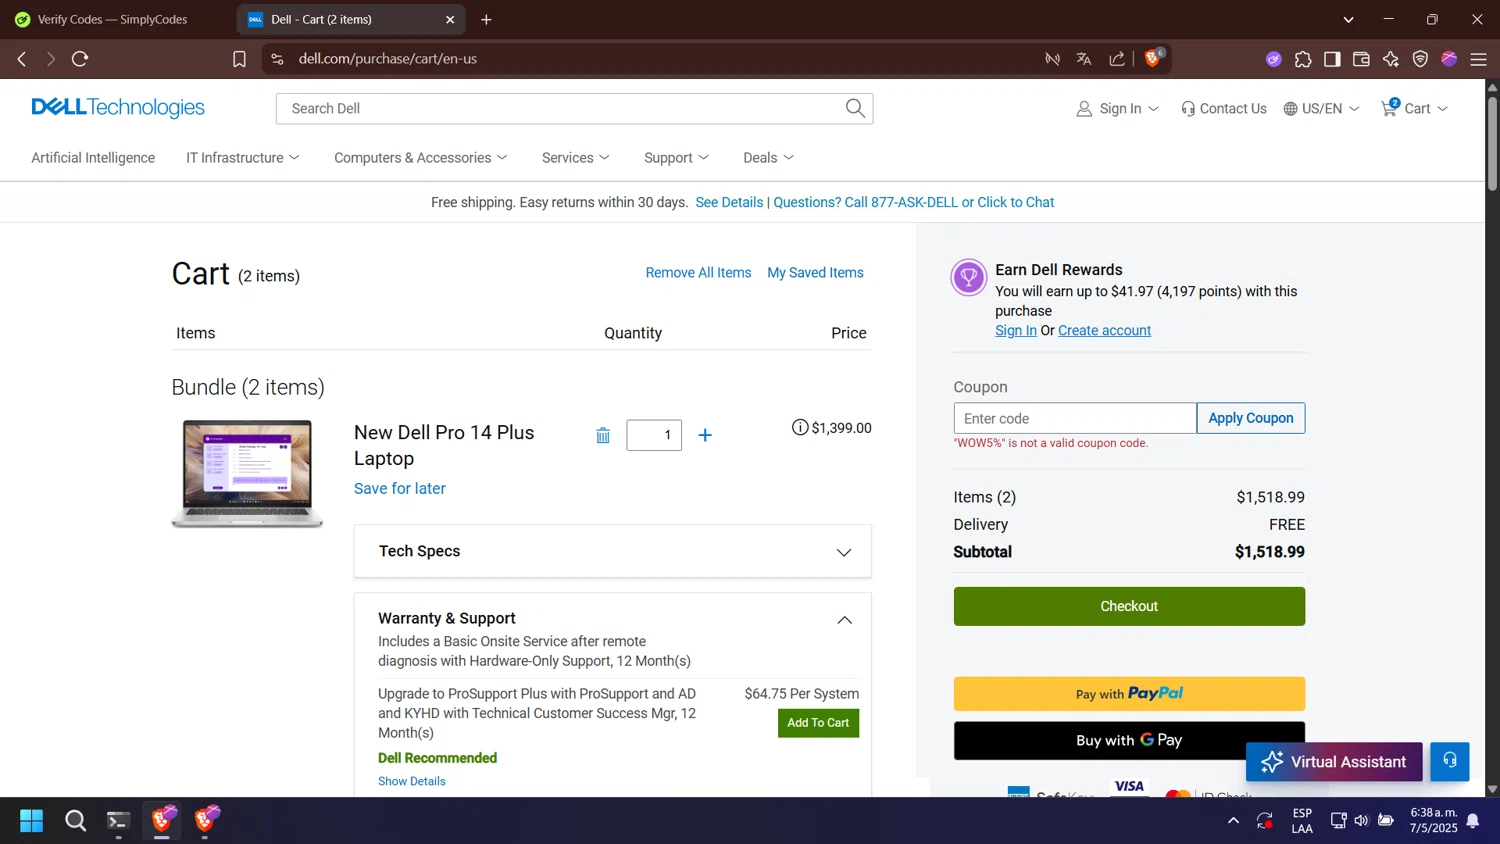Expand IT Infrastructure menu

click(x=243, y=158)
